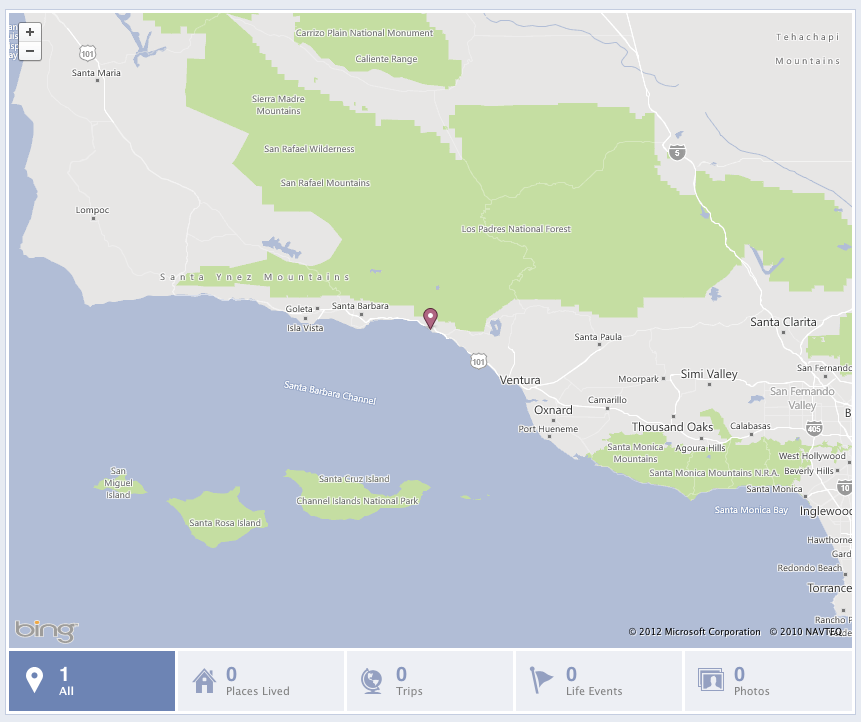
Task: Click the red location pin marker
Action: [x=430, y=318]
